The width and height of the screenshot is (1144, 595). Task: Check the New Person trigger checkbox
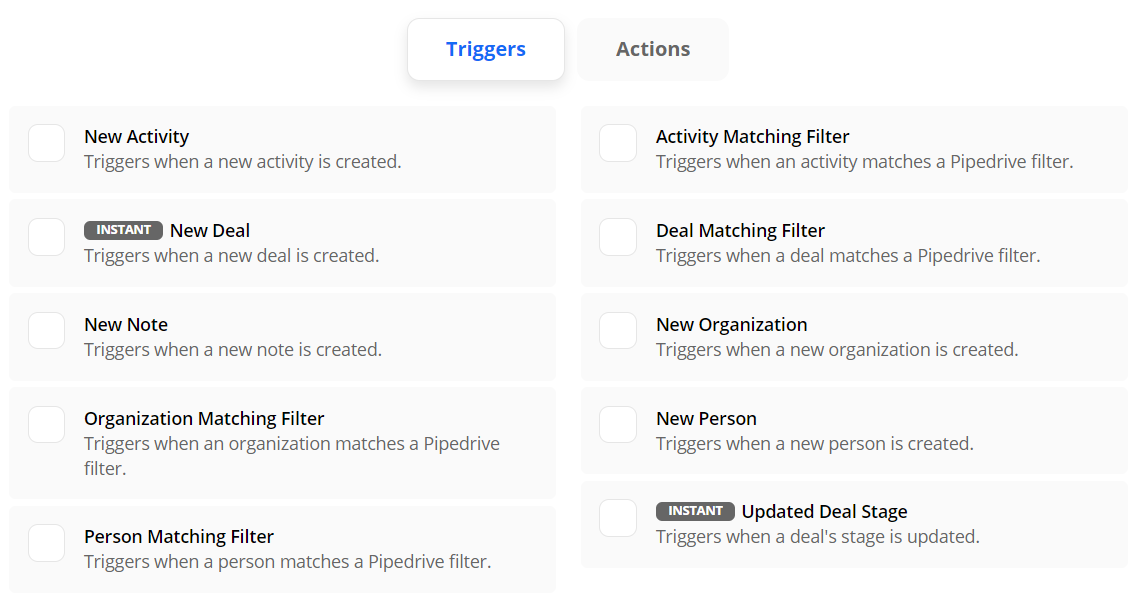point(618,424)
